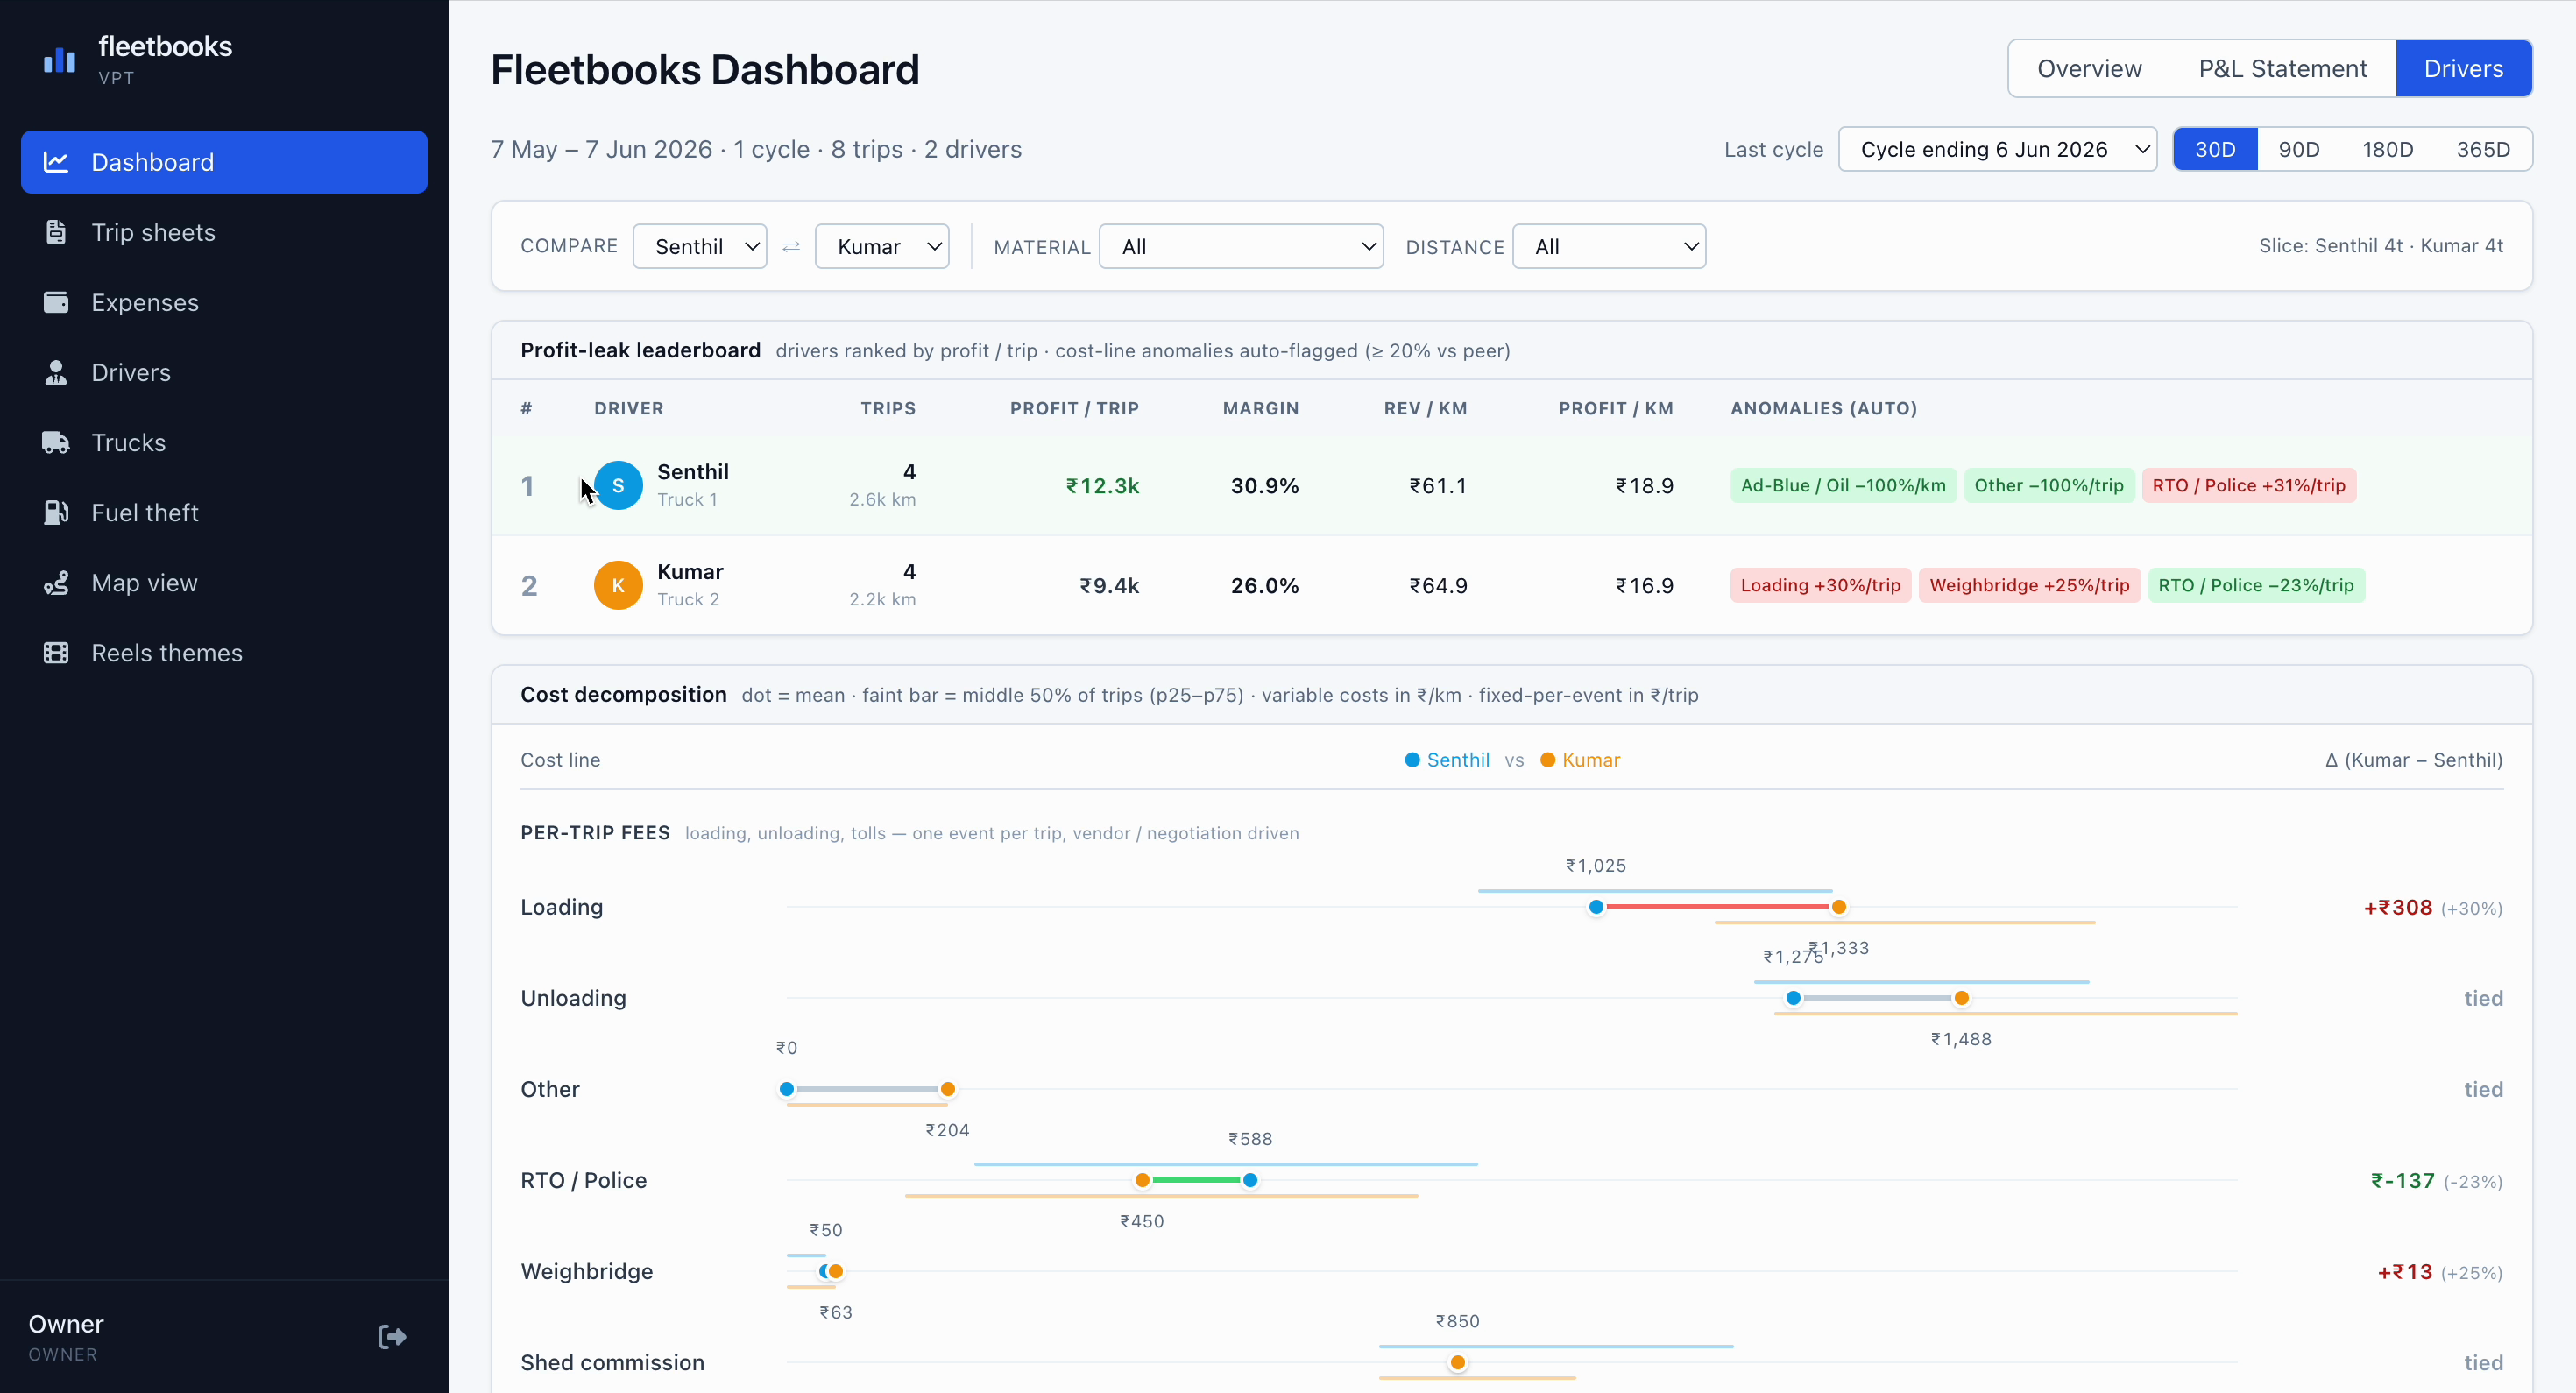Click Kumar's ₹9.4k profit per trip
The image size is (2576, 1393).
[1109, 586]
